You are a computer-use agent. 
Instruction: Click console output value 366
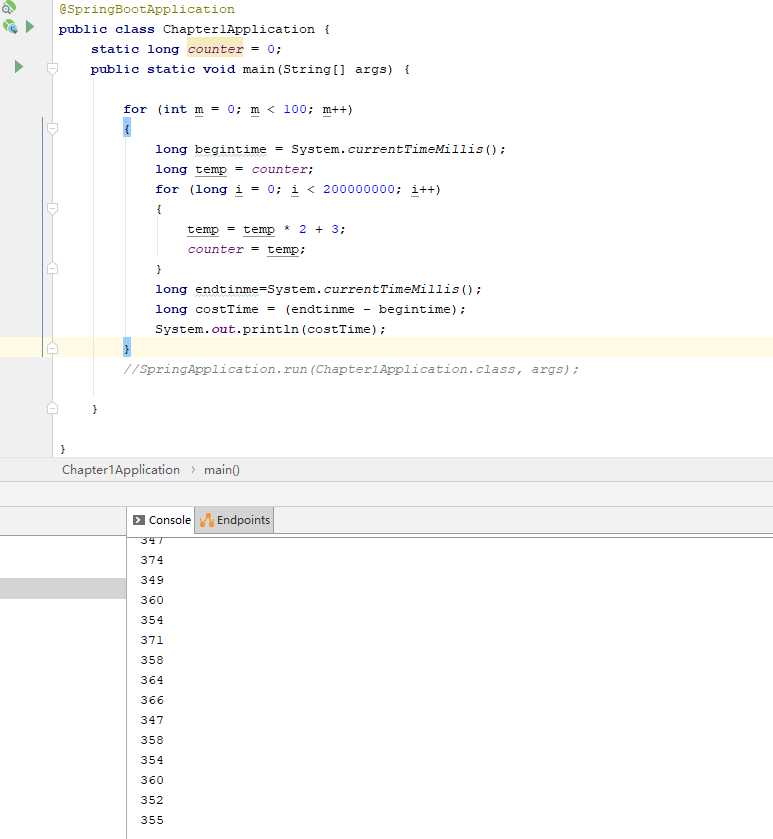[152, 700]
